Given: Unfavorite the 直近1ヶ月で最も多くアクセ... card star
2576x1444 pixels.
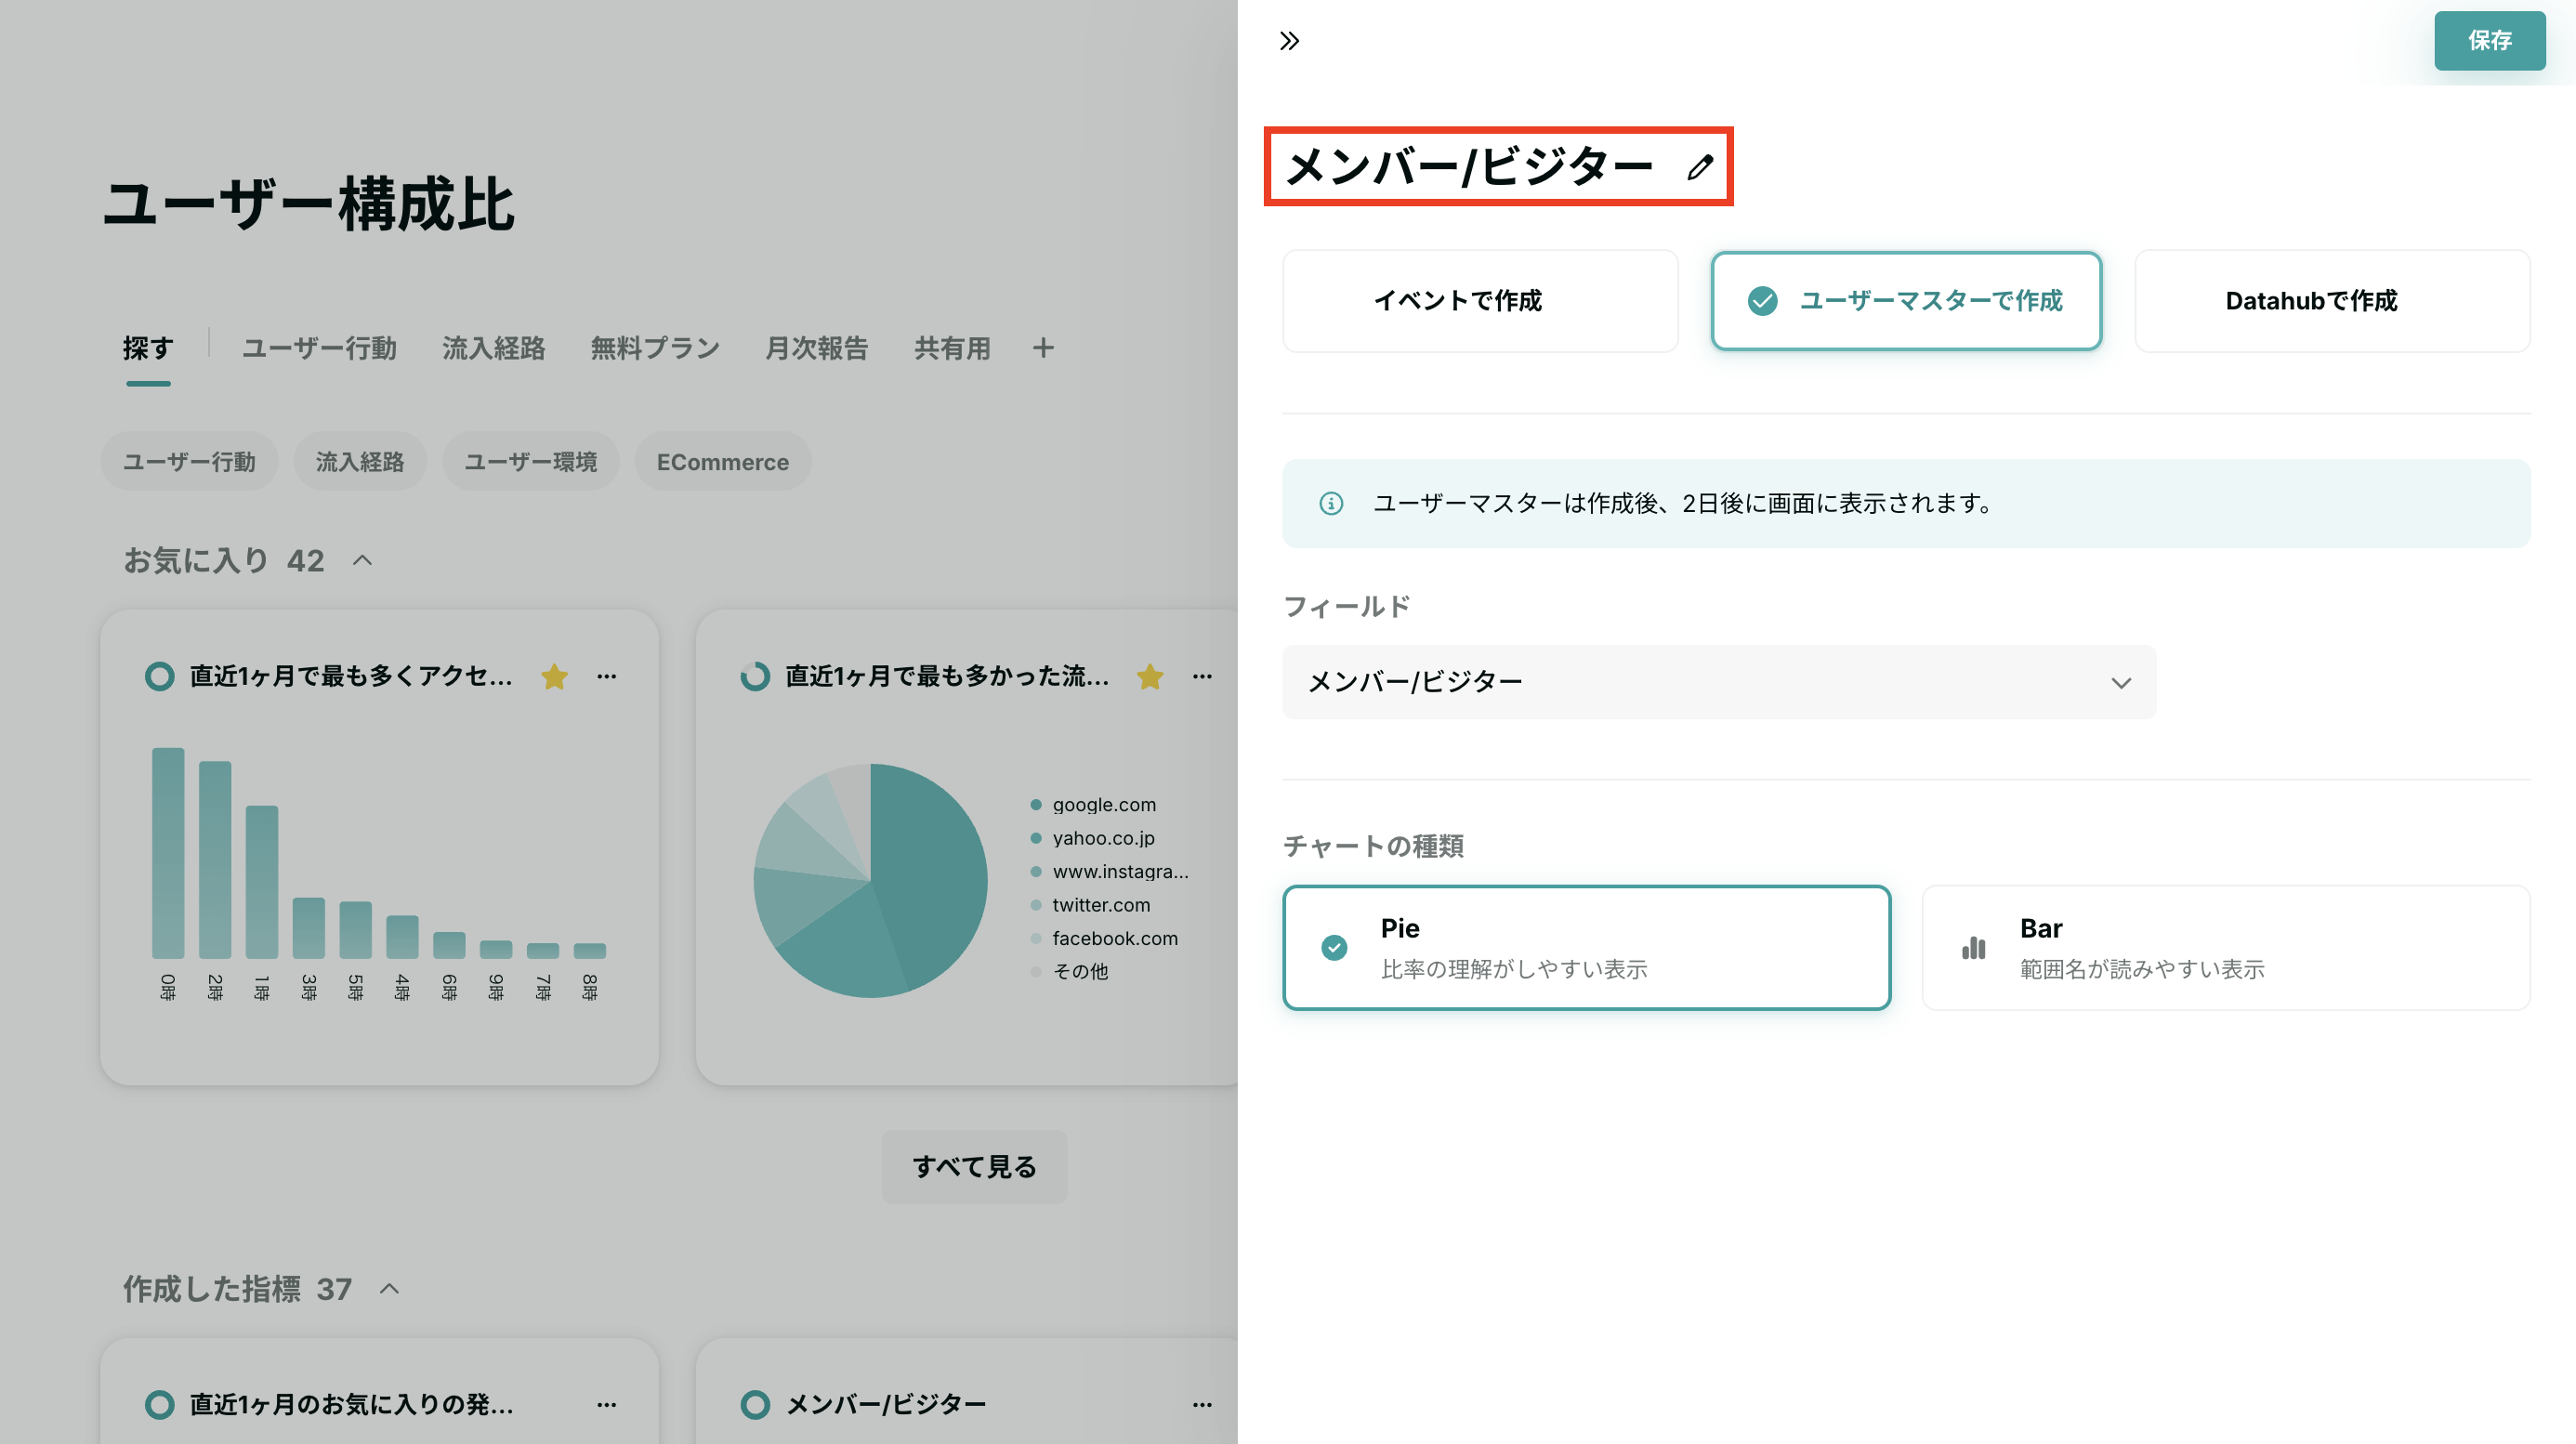Looking at the screenshot, I should pyautogui.click(x=554, y=677).
